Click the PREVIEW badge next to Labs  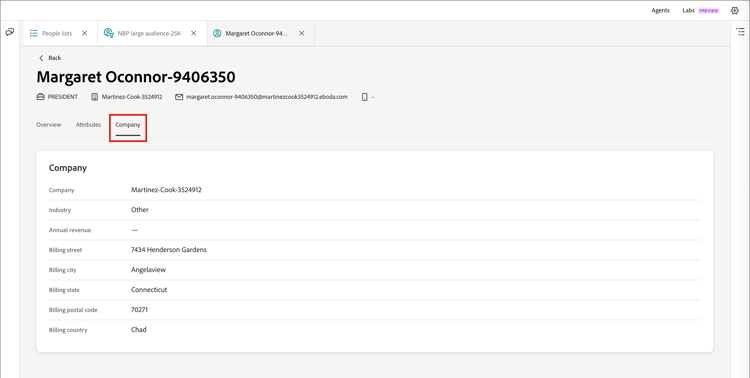(x=709, y=11)
